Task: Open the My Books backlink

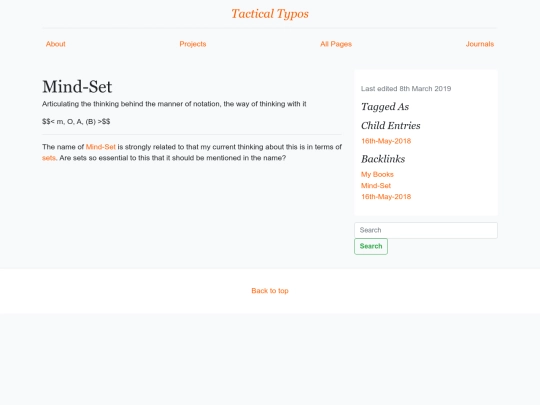Action: click(377, 175)
